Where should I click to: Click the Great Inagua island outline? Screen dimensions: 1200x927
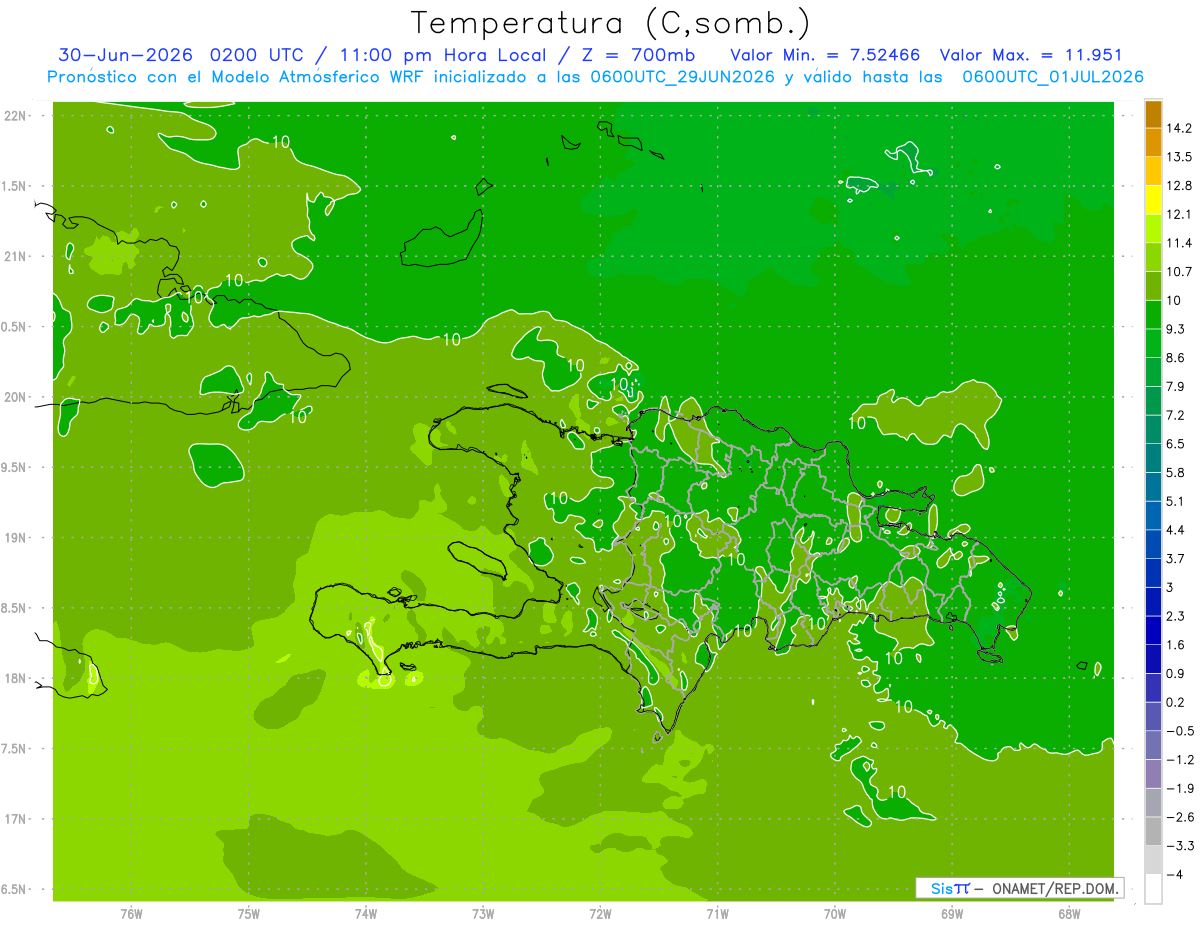tap(442, 240)
